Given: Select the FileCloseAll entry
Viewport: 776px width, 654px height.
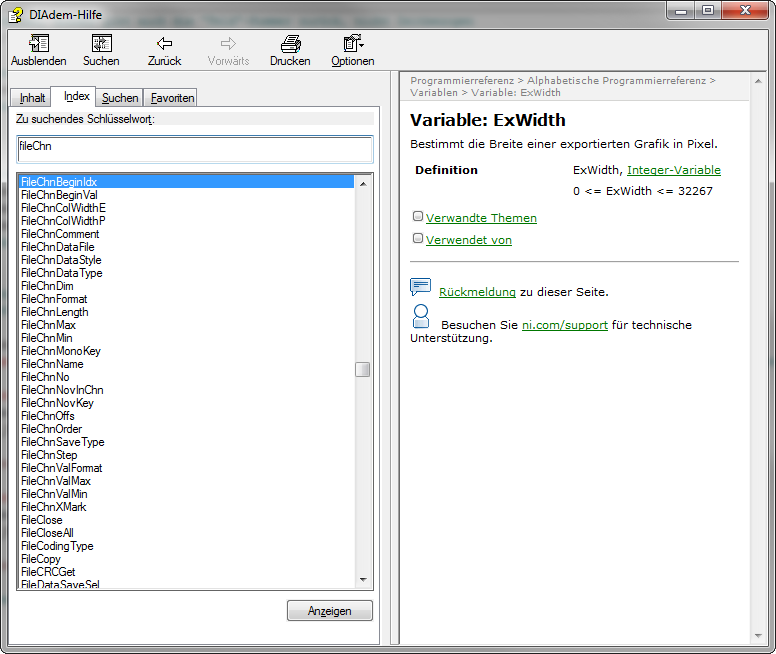Looking at the screenshot, I should [47, 533].
